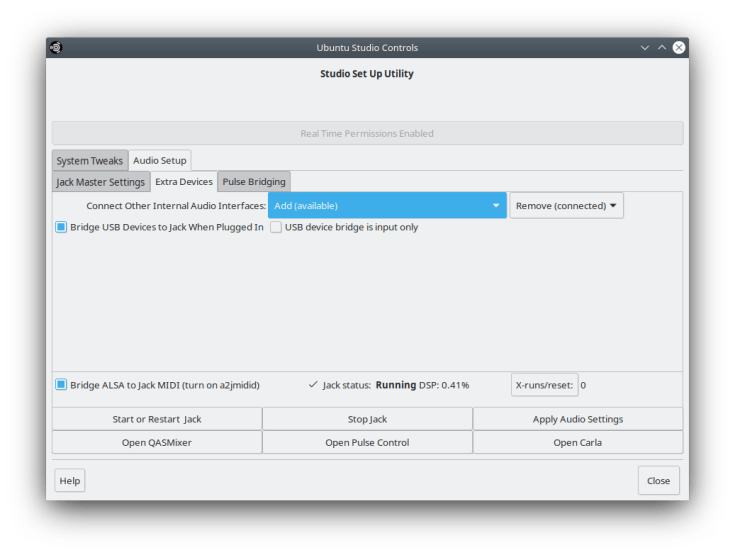The width and height of the screenshot is (735, 555).
Task: Select the Extra Devices tab
Action: pos(183,182)
